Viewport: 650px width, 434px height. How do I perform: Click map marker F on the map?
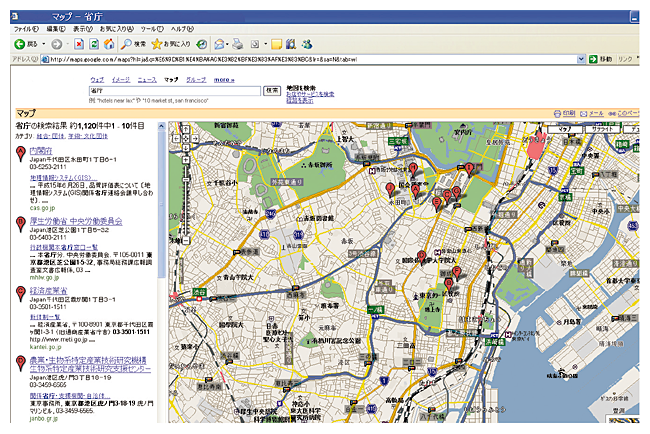[456, 274]
